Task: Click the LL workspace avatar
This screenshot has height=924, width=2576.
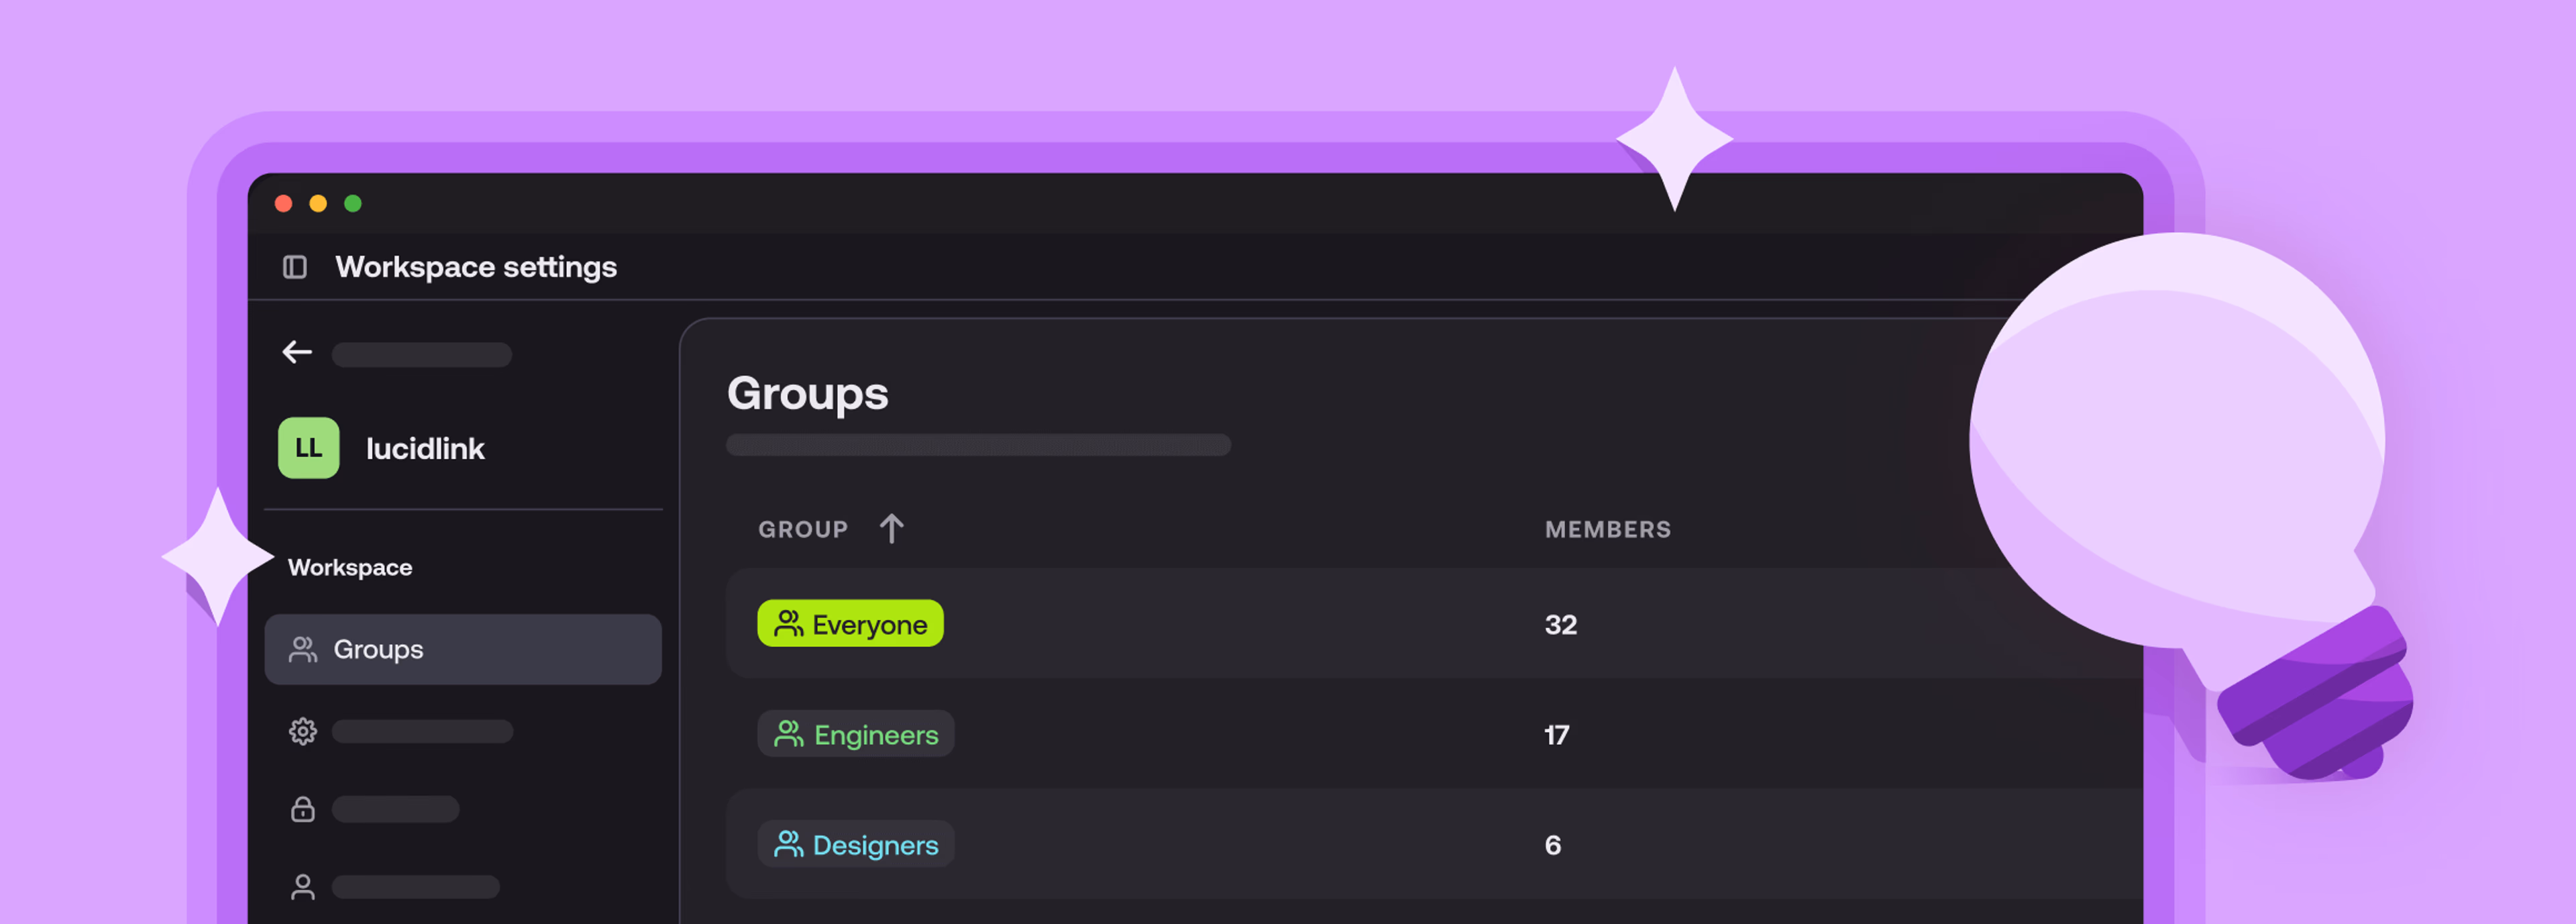Action: [308, 448]
